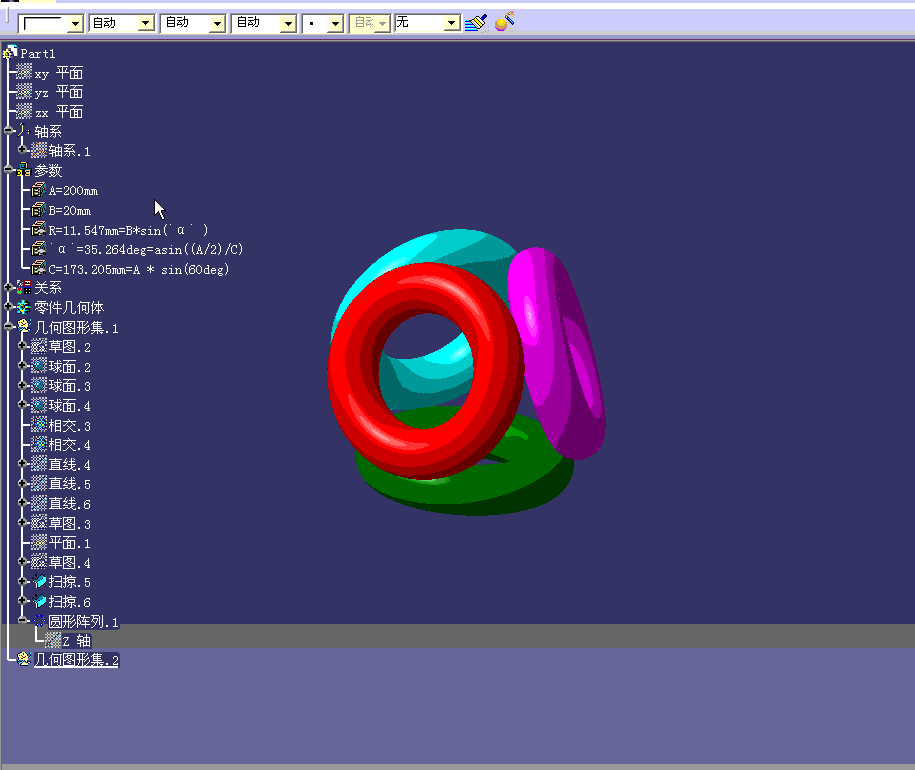Click the 轴系 axis system icon

tap(24, 131)
